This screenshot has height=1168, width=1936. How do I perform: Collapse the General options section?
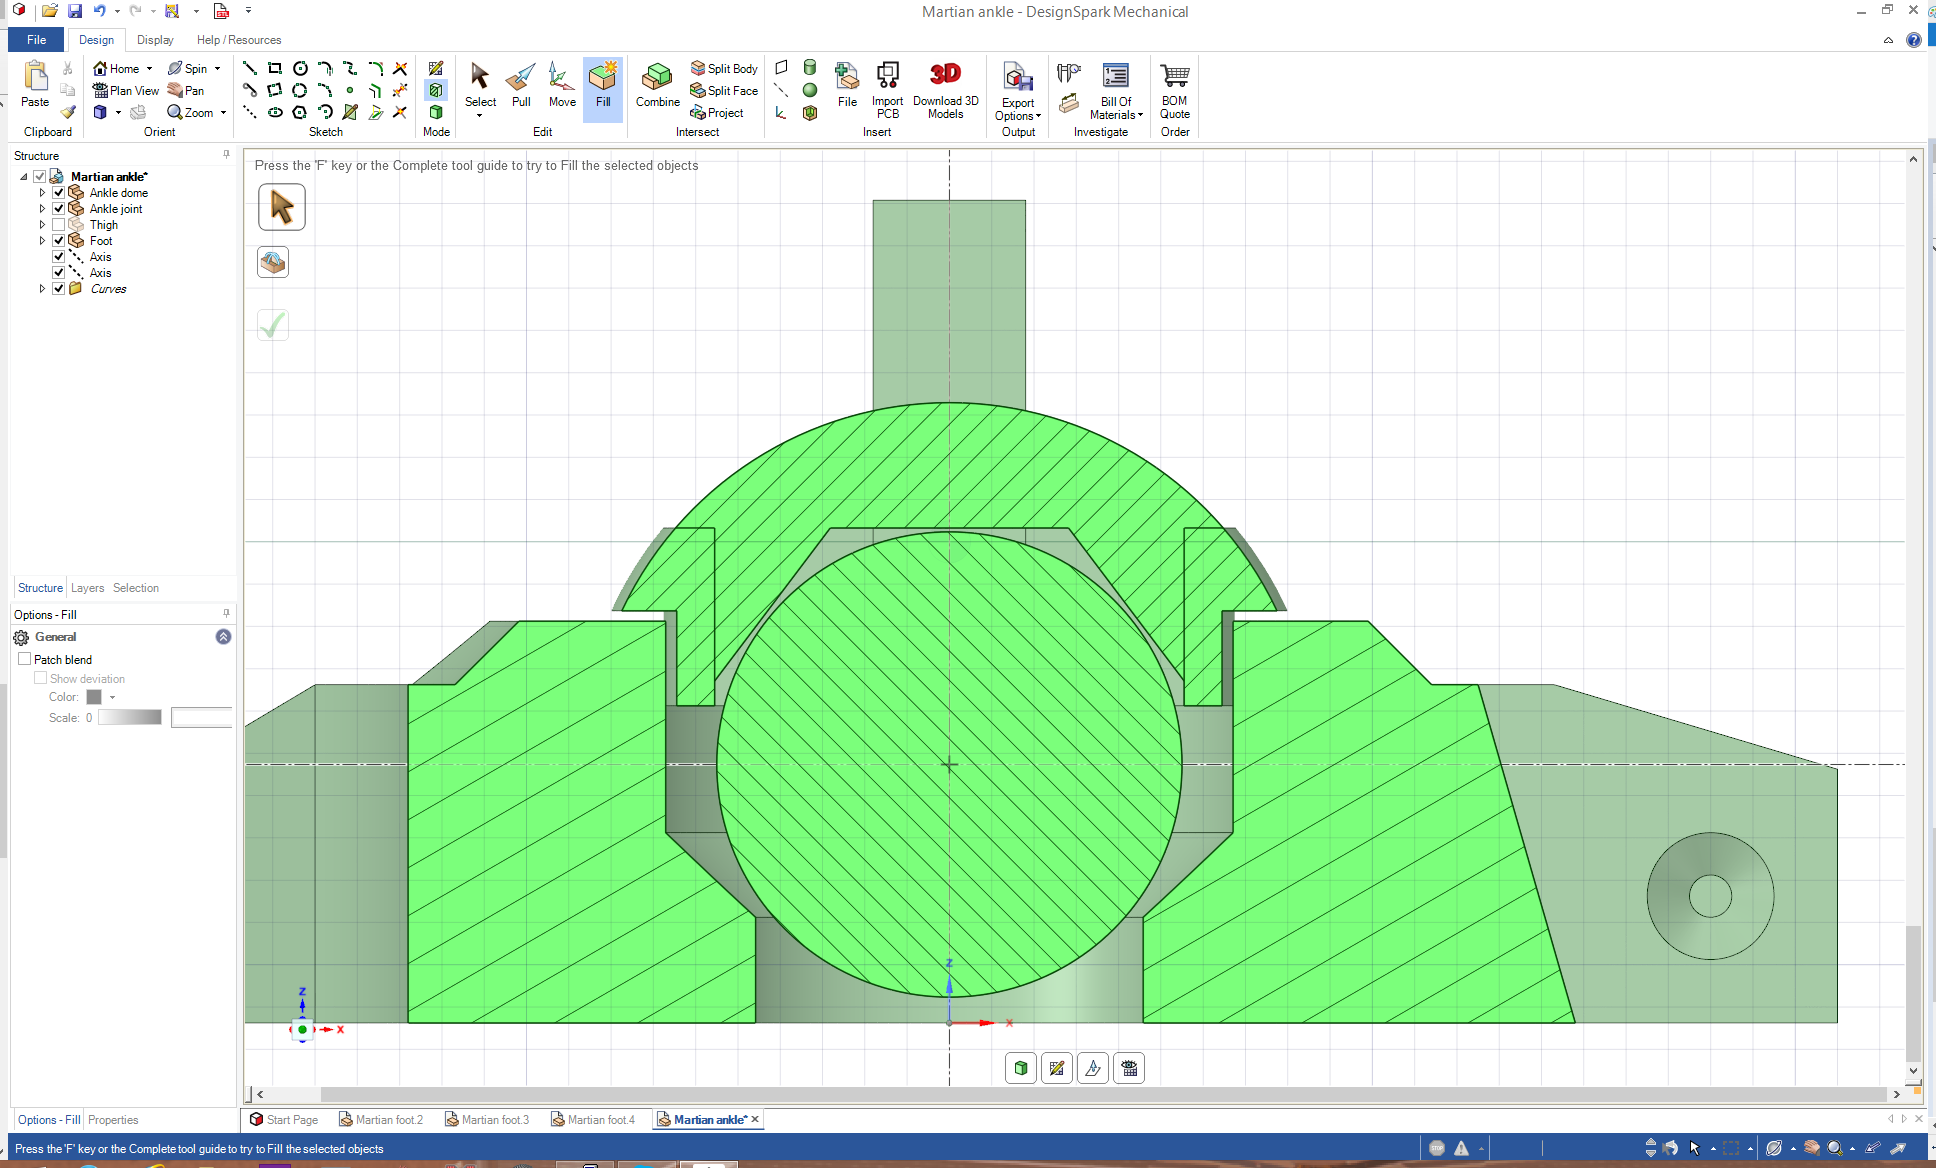[x=223, y=637]
